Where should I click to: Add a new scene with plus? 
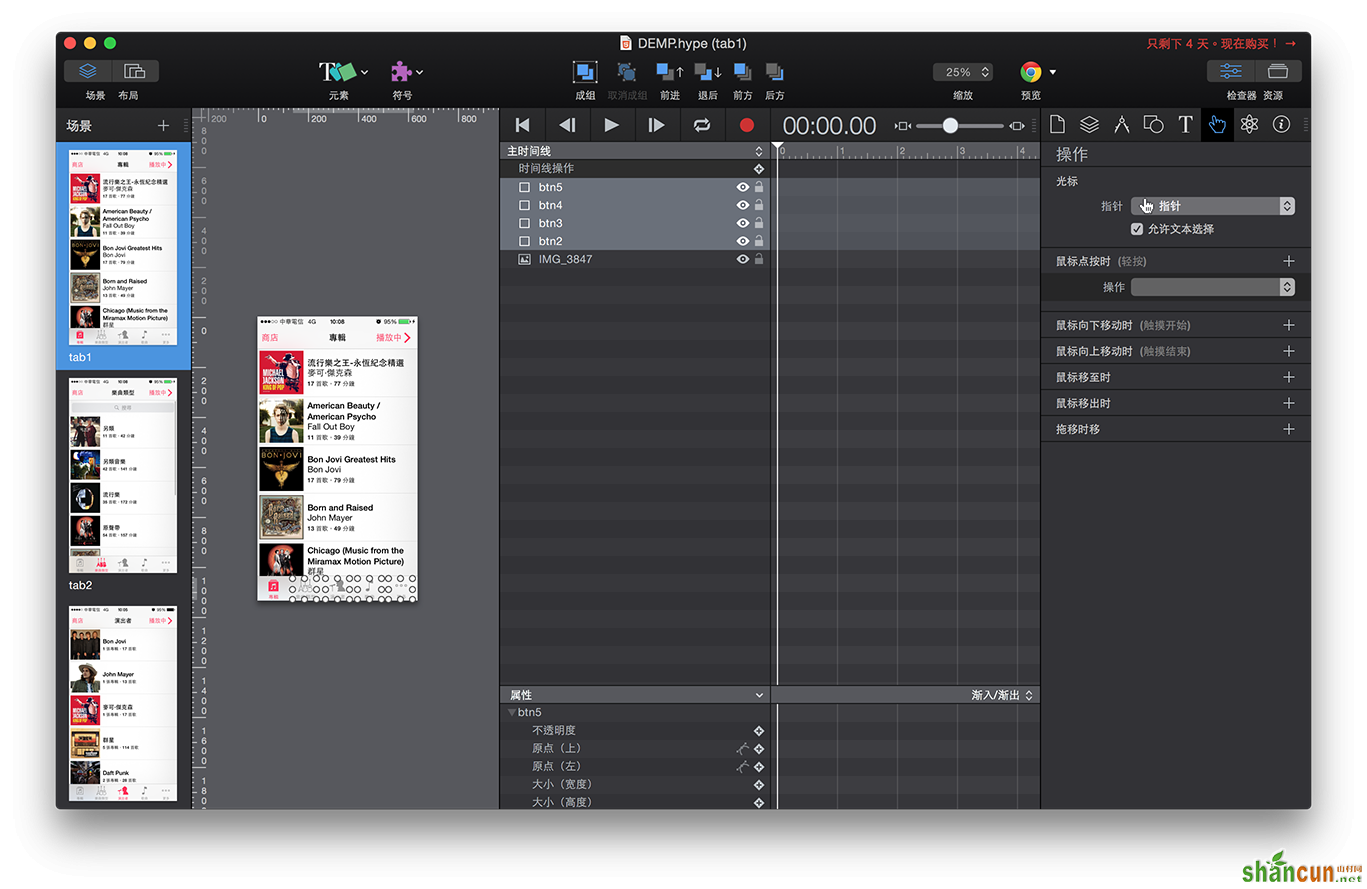(x=163, y=126)
